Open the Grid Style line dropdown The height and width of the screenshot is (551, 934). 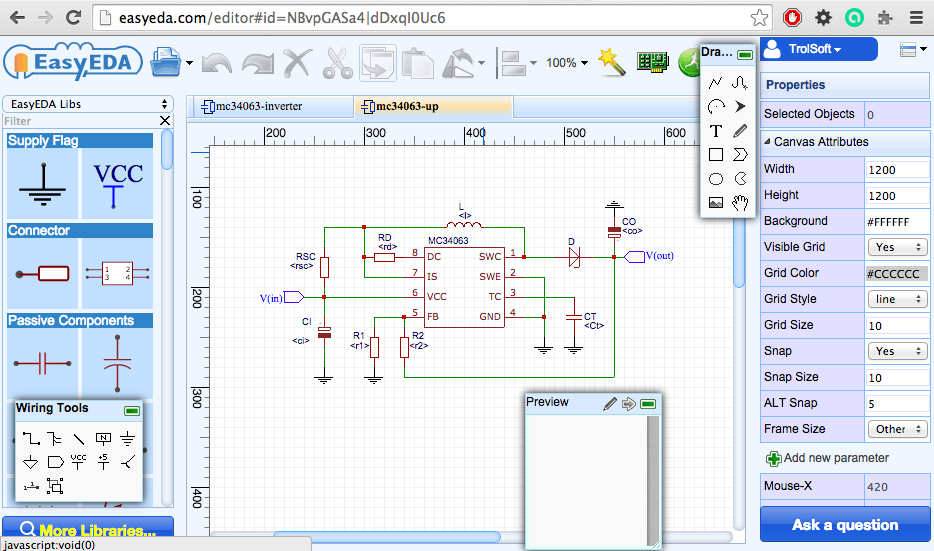point(896,299)
